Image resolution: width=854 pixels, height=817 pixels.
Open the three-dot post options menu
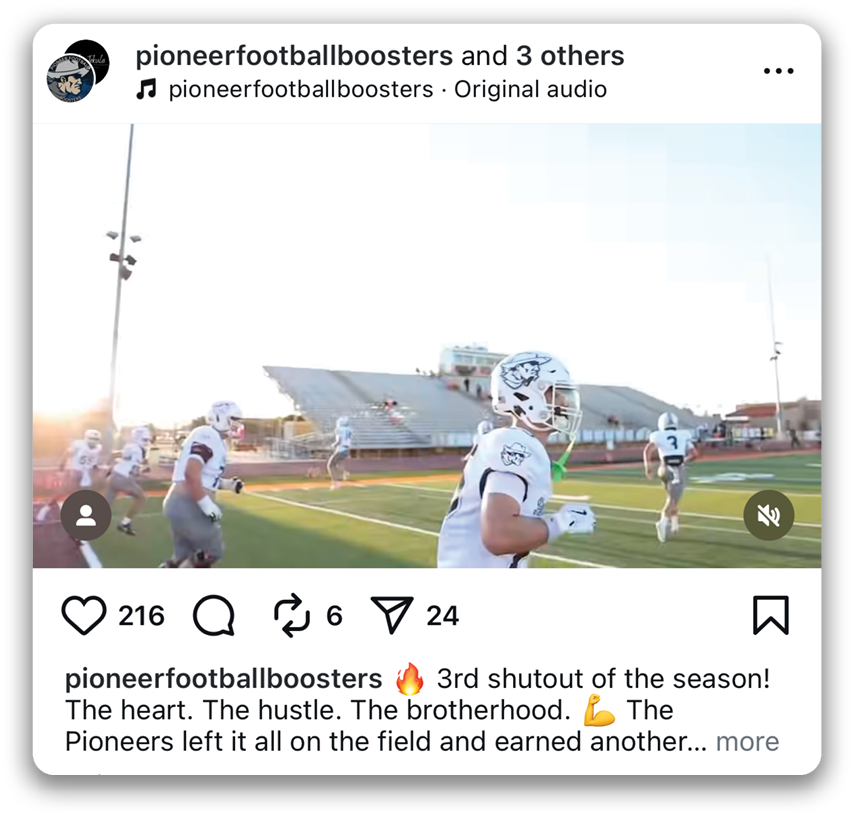point(778,71)
